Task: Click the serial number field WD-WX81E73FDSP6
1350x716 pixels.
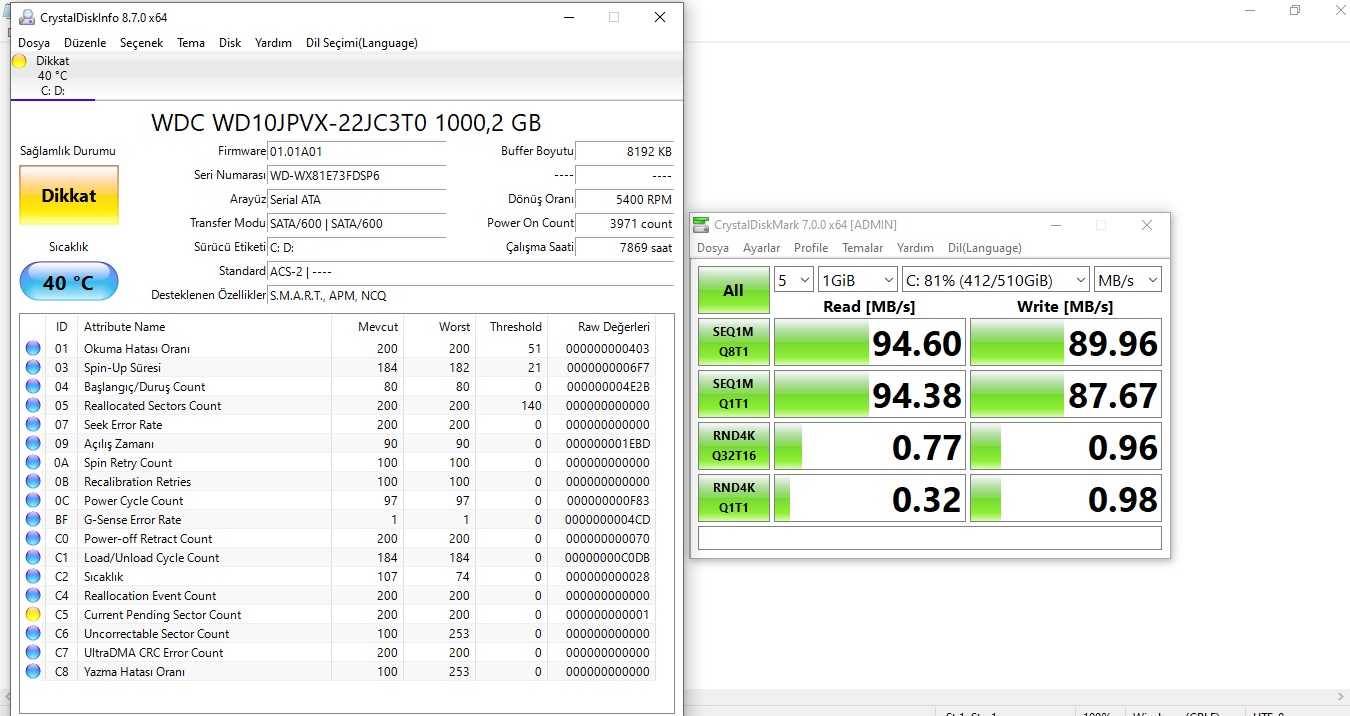Action: pyautogui.click(x=357, y=176)
